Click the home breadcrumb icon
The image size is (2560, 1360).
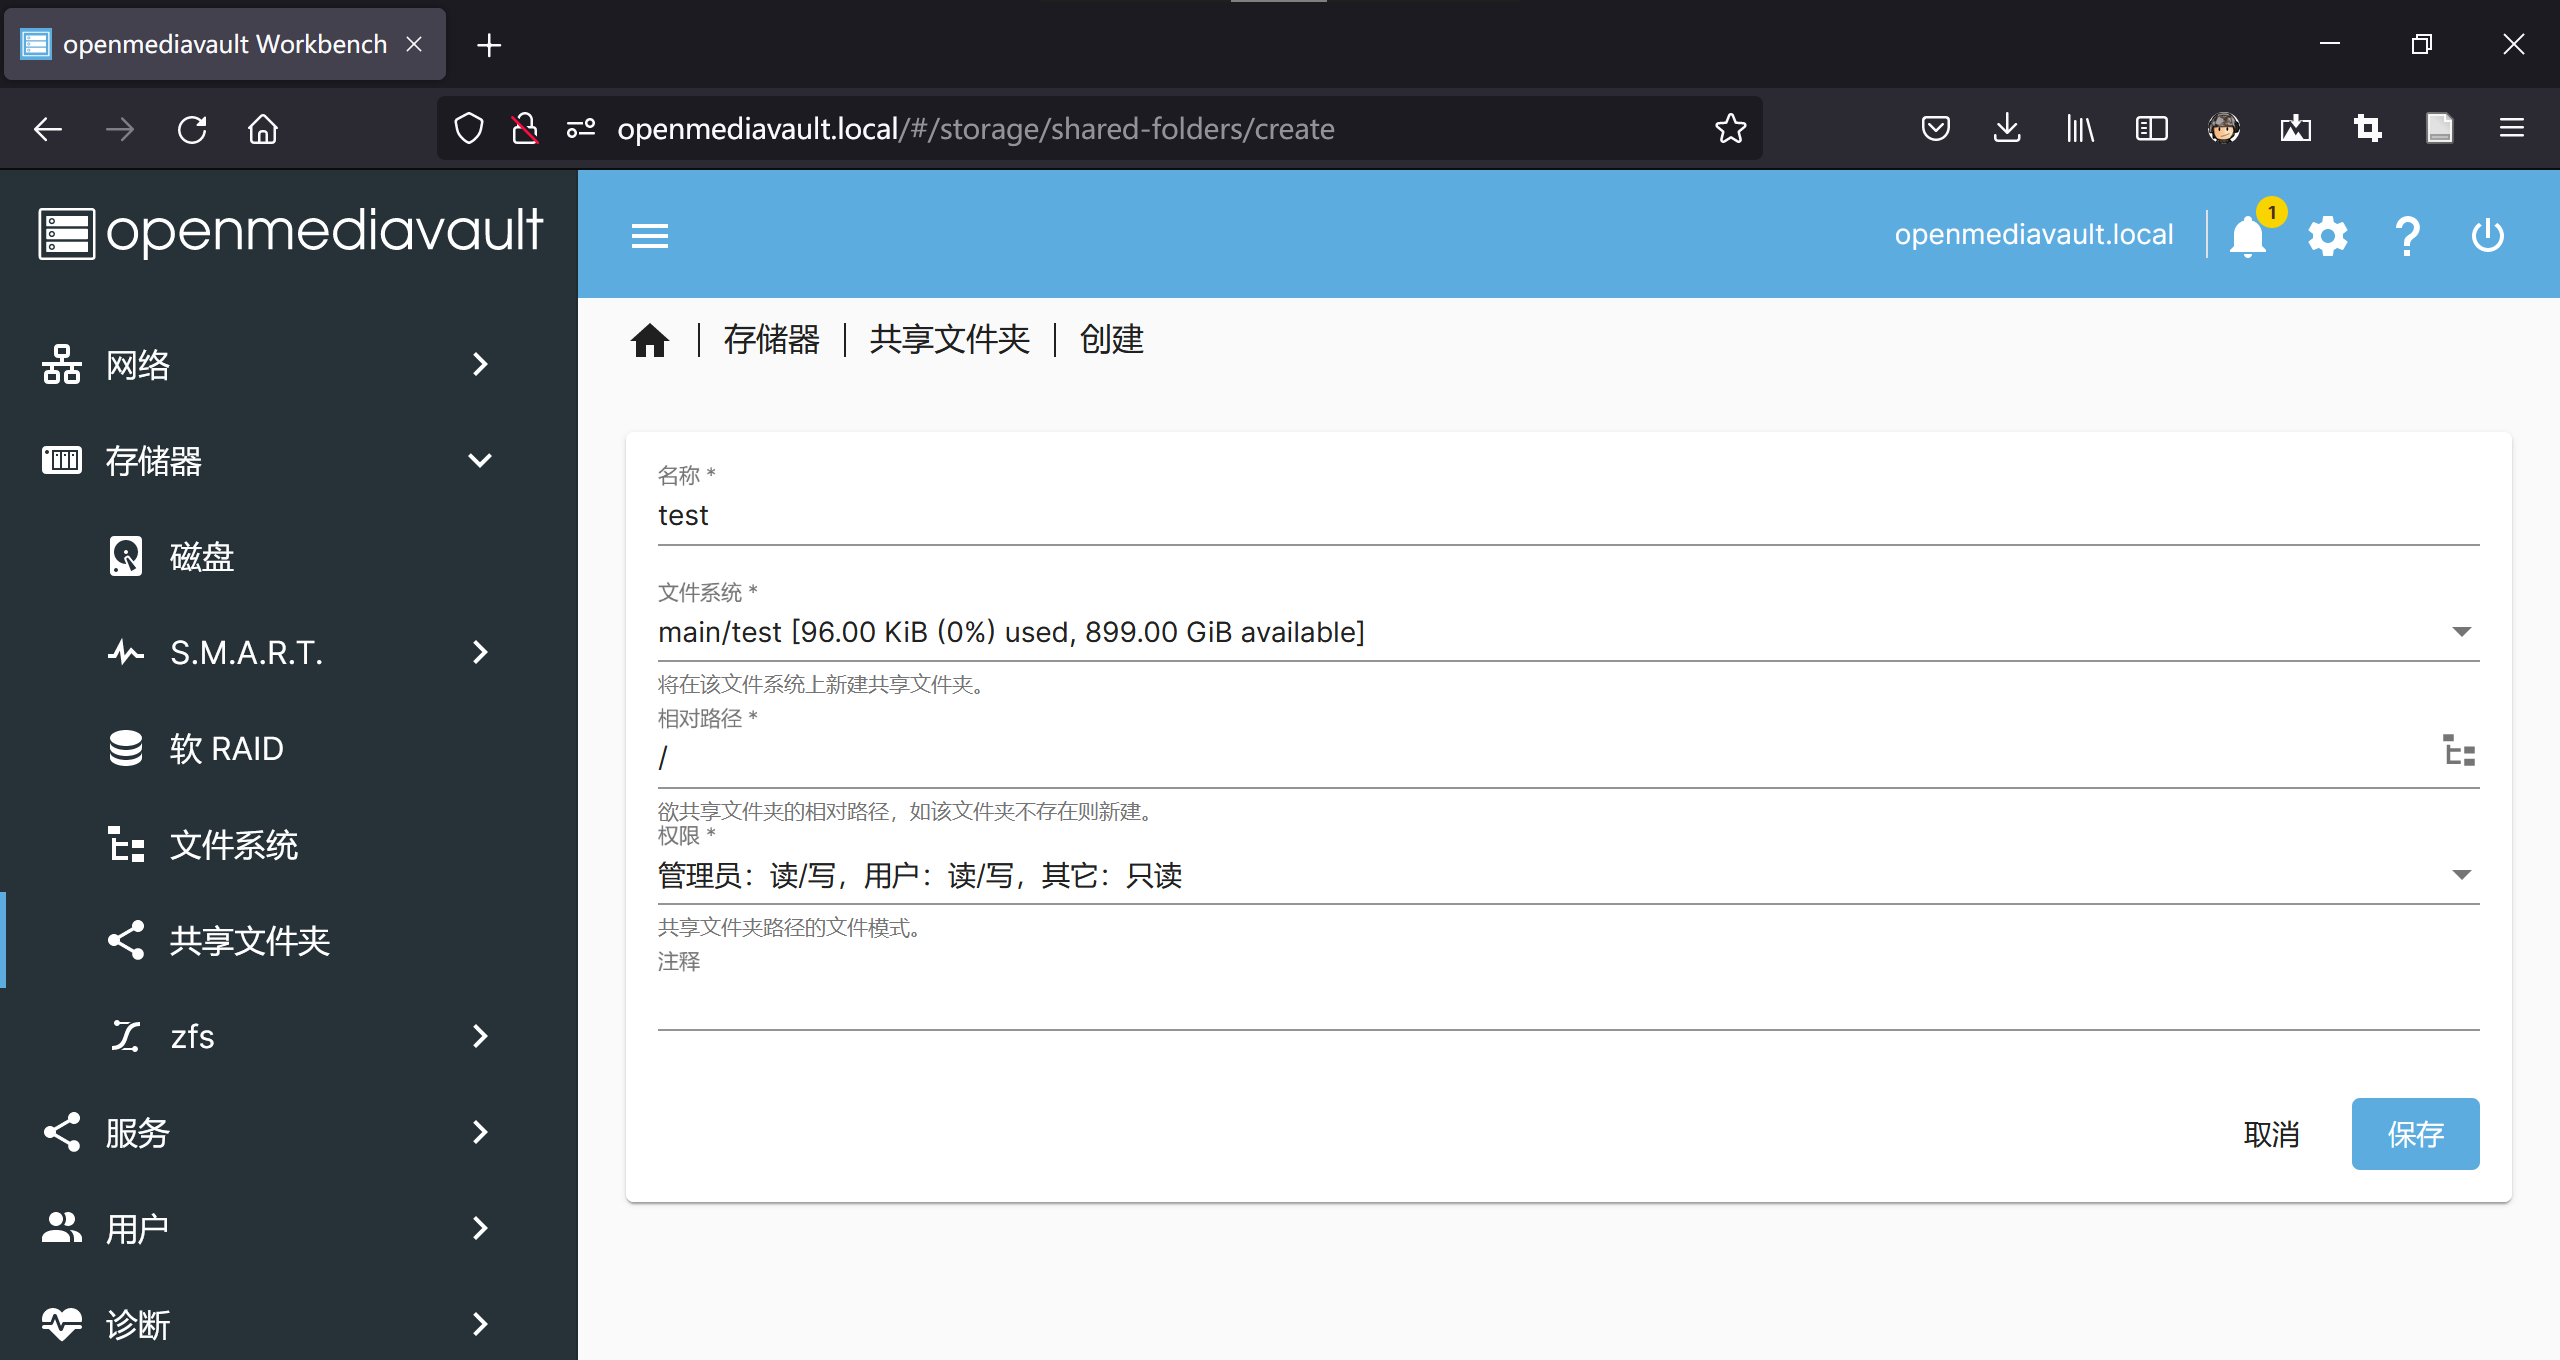[650, 341]
